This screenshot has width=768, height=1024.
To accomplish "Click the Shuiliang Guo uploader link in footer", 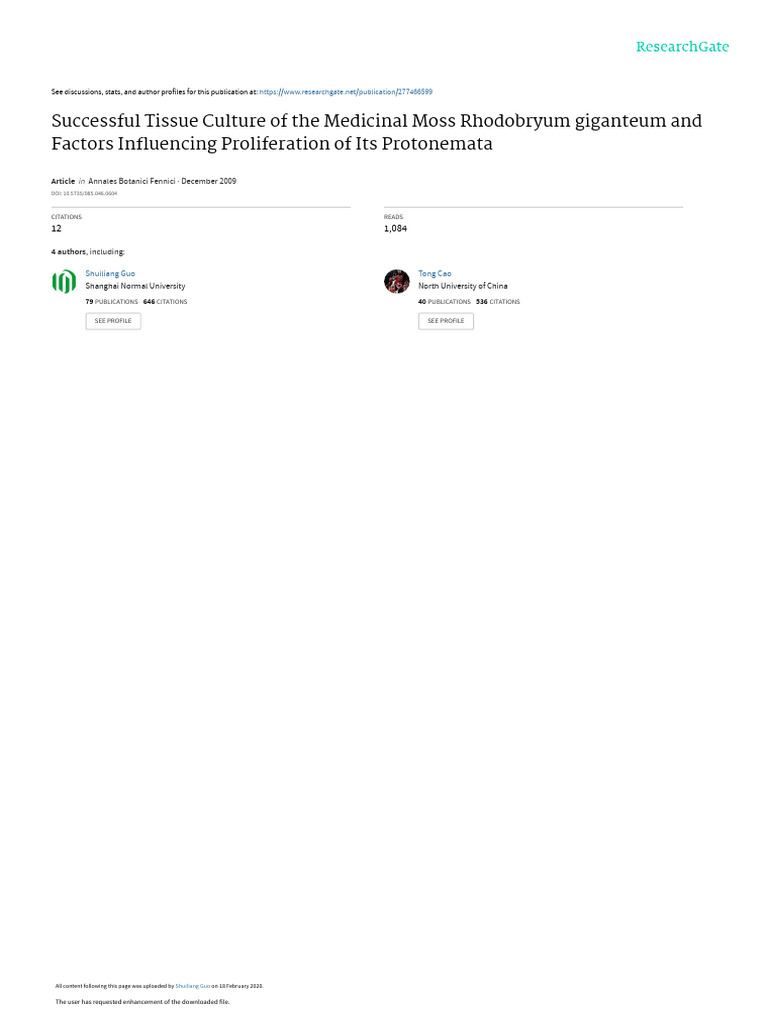I will tap(193, 986).
